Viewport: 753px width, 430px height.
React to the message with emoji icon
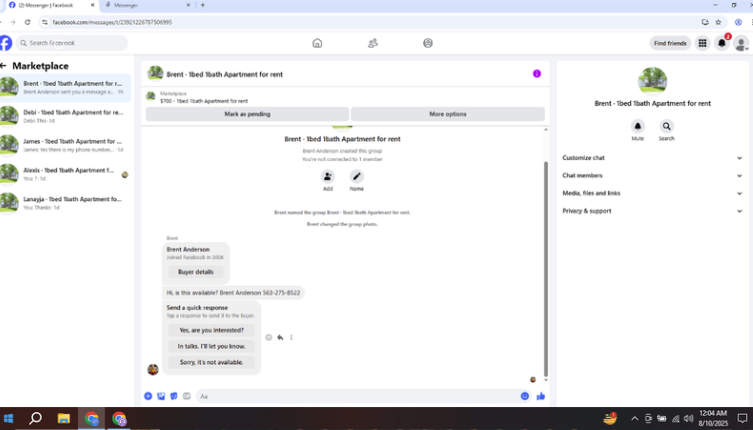(x=268, y=338)
